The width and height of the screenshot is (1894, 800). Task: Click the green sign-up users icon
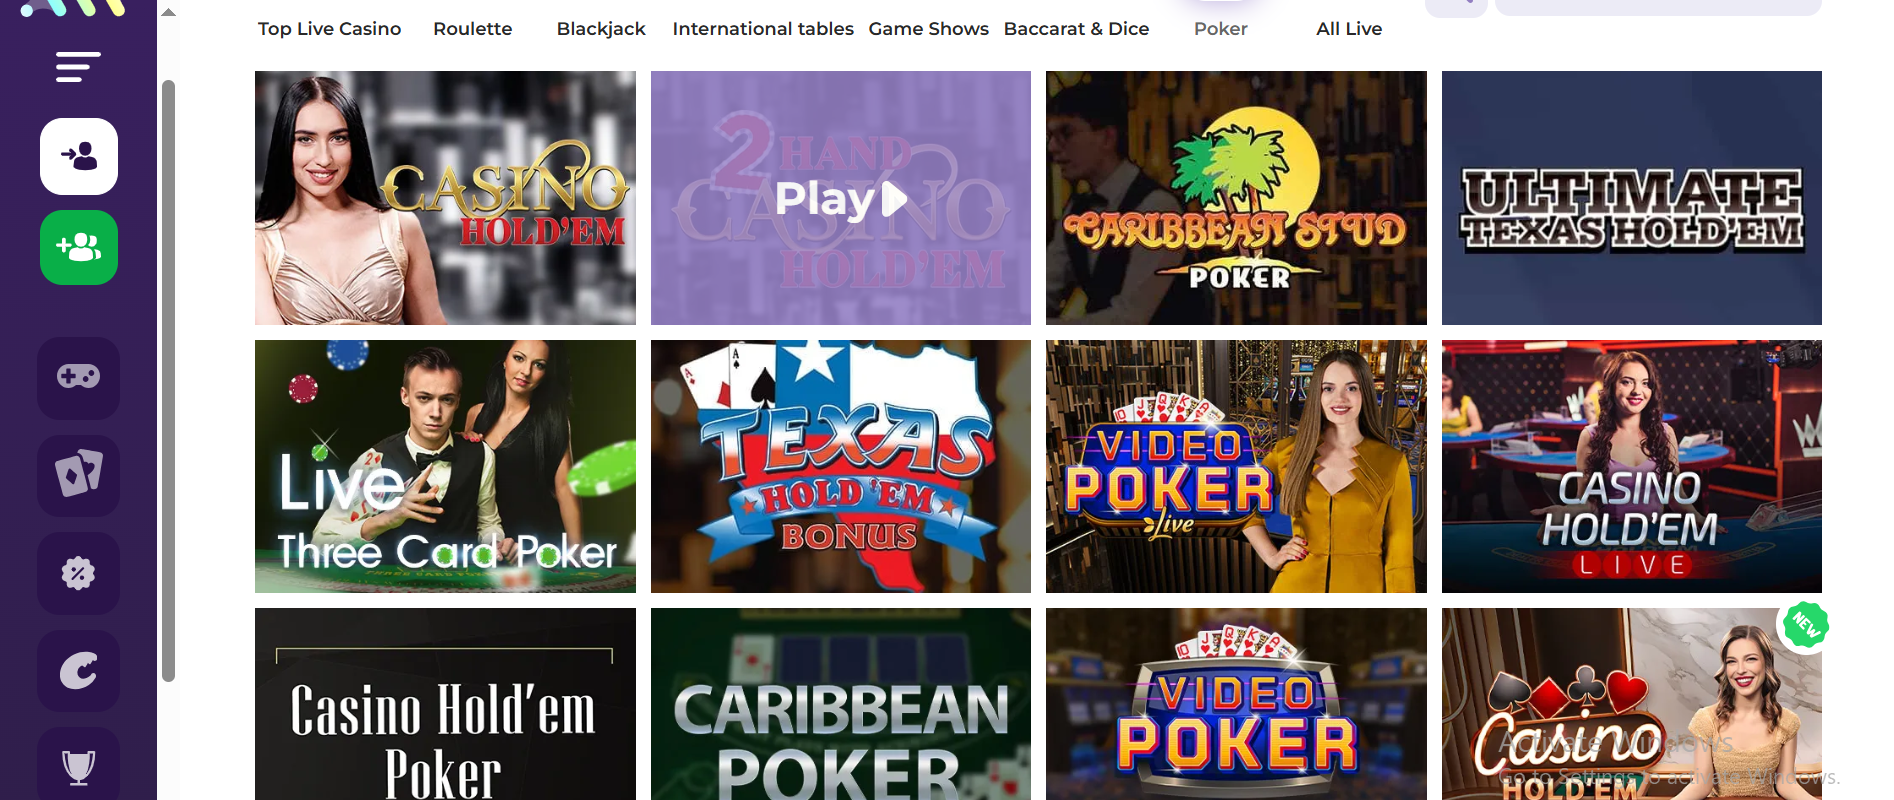tap(79, 247)
